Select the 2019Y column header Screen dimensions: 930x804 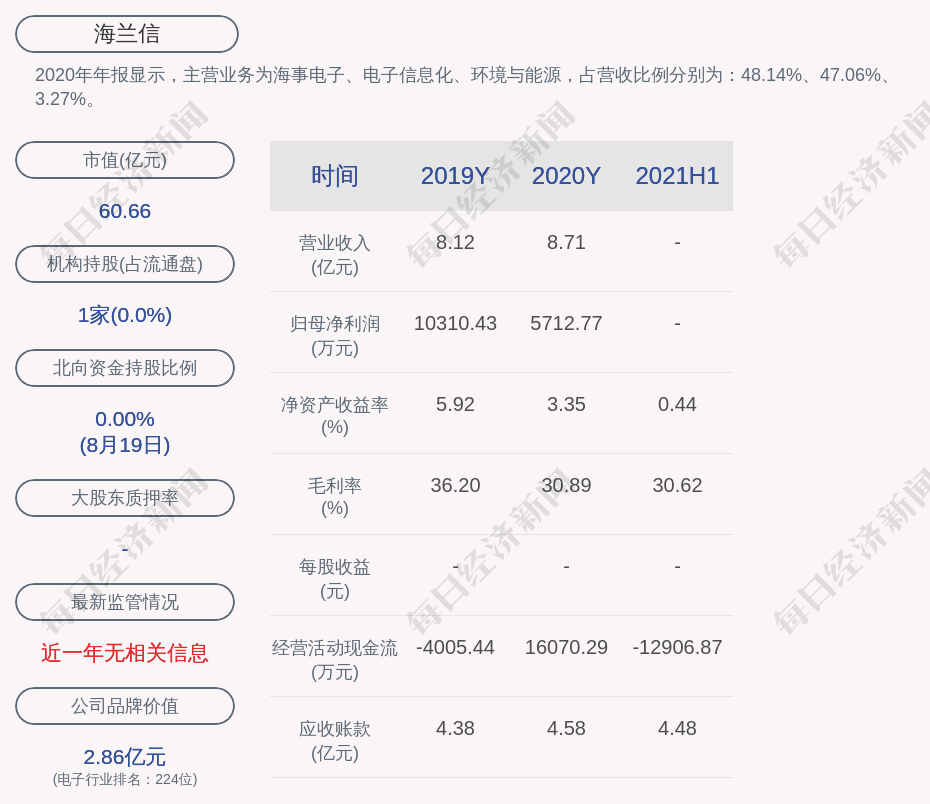(455, 176)
